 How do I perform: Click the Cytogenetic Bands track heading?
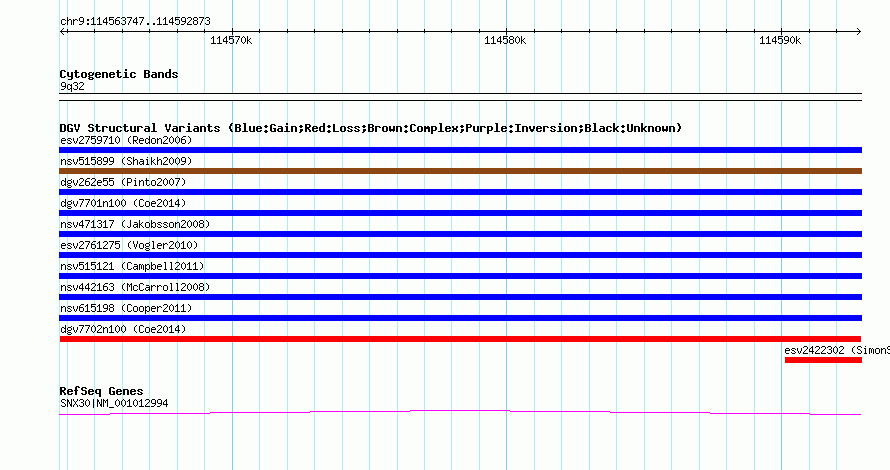pos(119,74)
